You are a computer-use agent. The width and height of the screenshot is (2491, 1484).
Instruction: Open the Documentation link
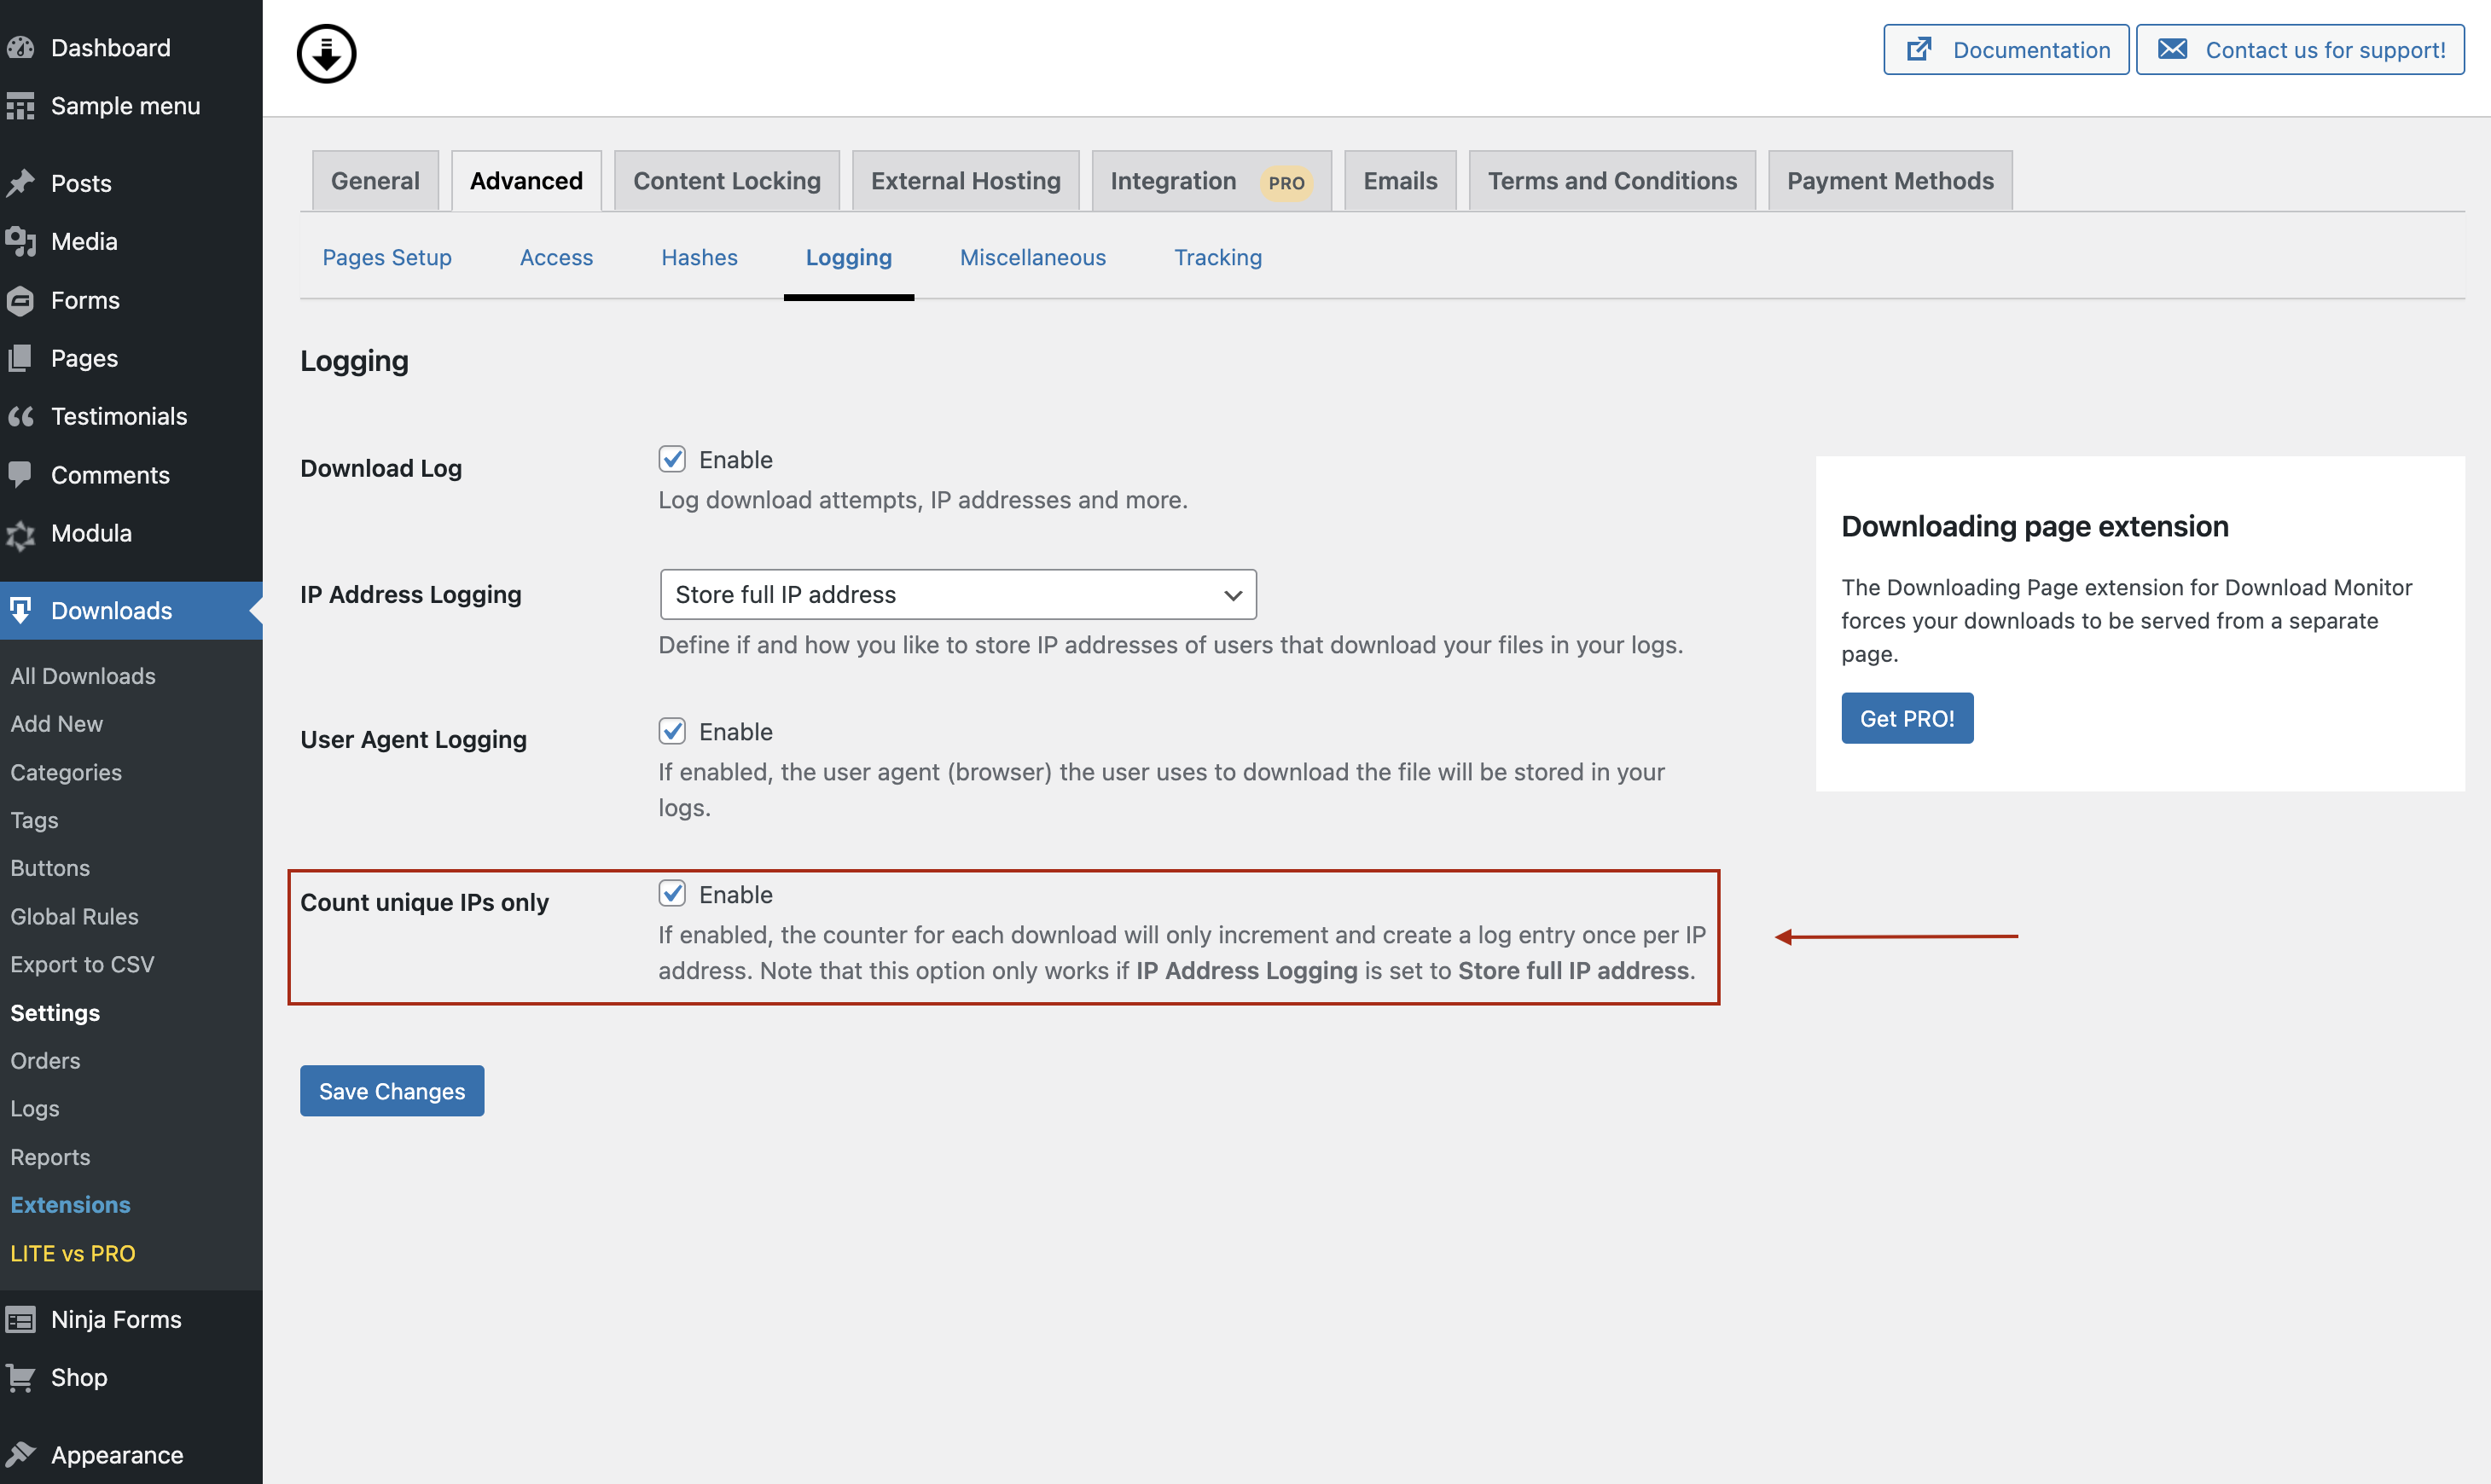(2006, 49)
